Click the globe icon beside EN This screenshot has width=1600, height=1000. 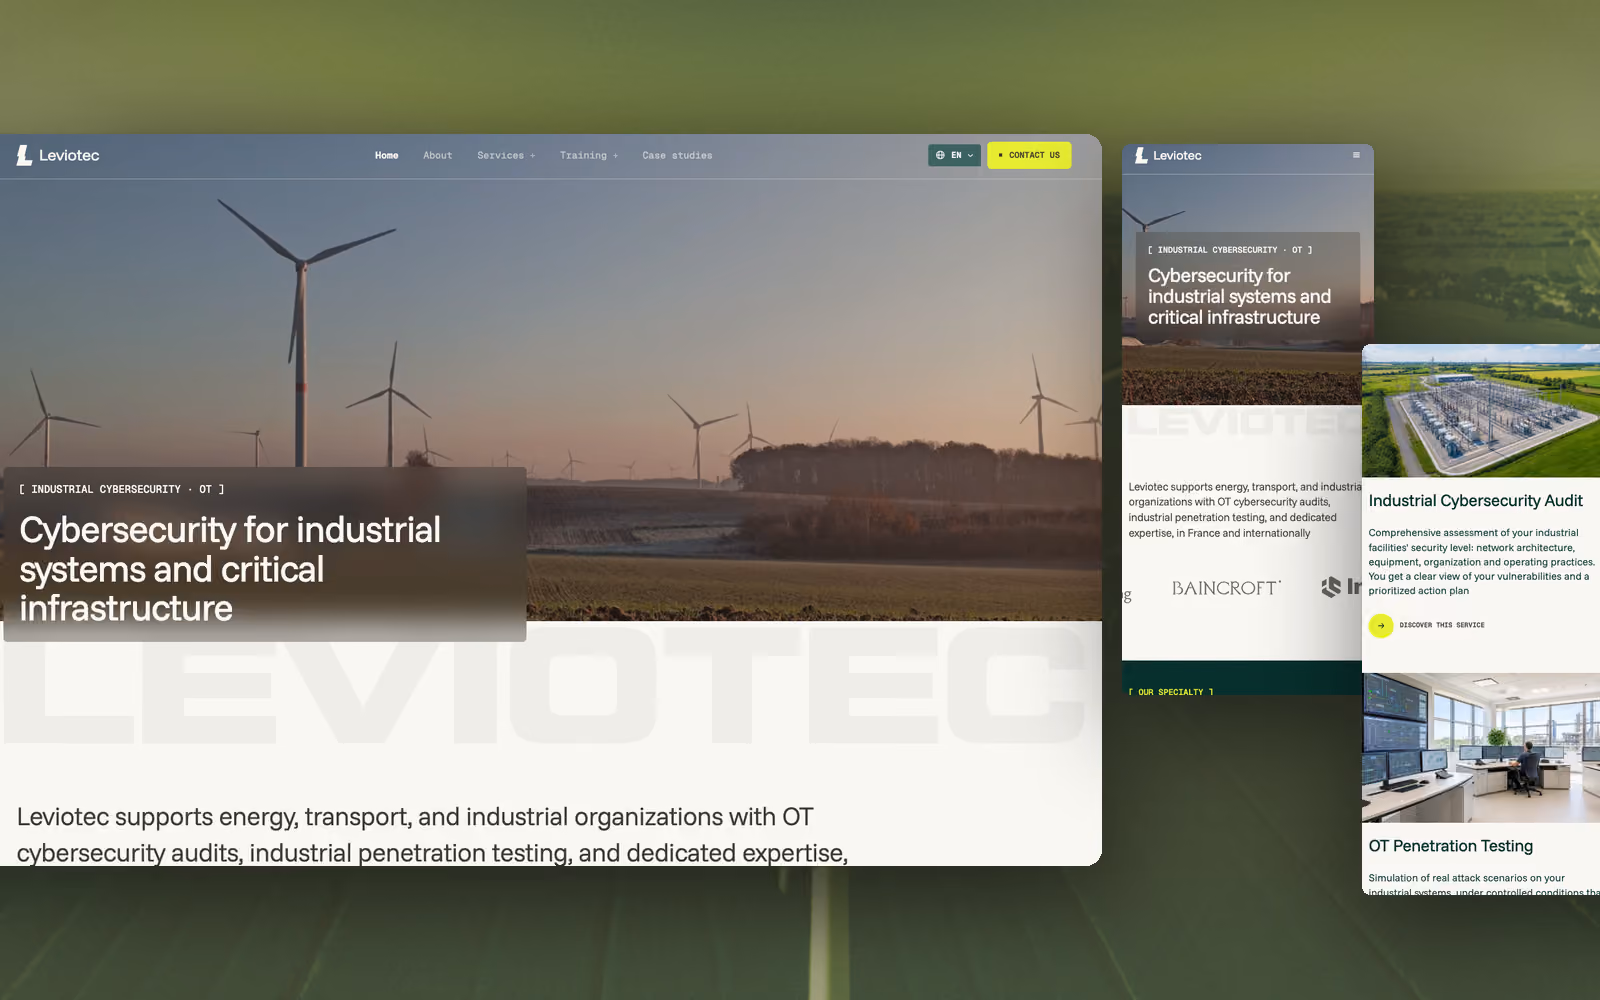pyautogui.click(x=940, y=155)
